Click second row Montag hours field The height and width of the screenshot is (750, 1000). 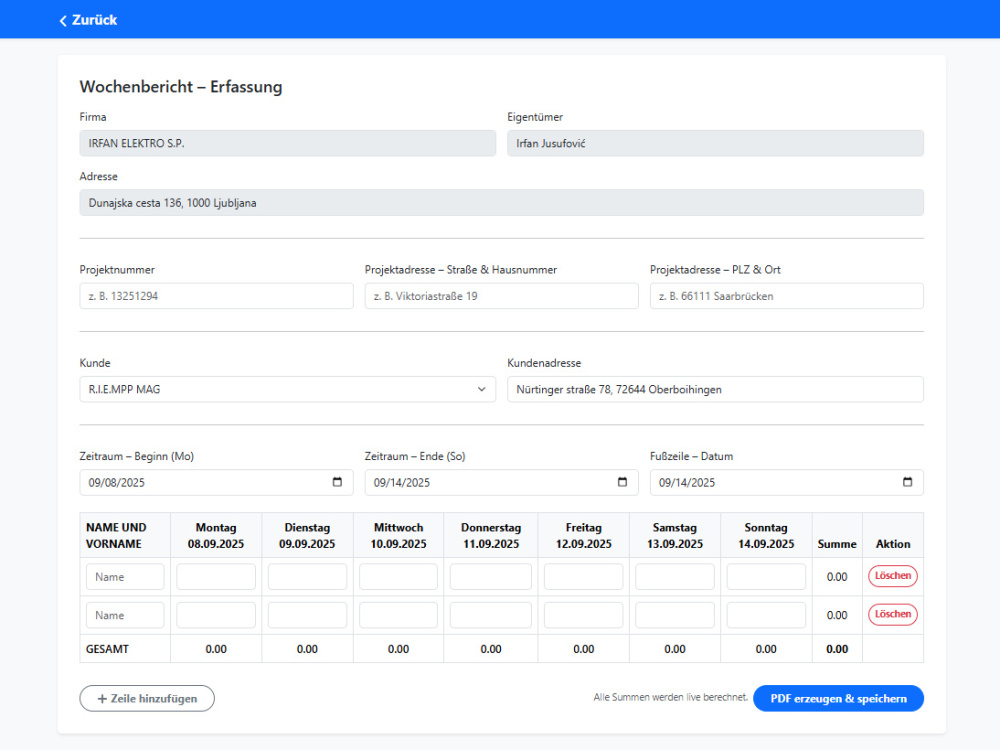pyautogui.click(x=216, y=615)
